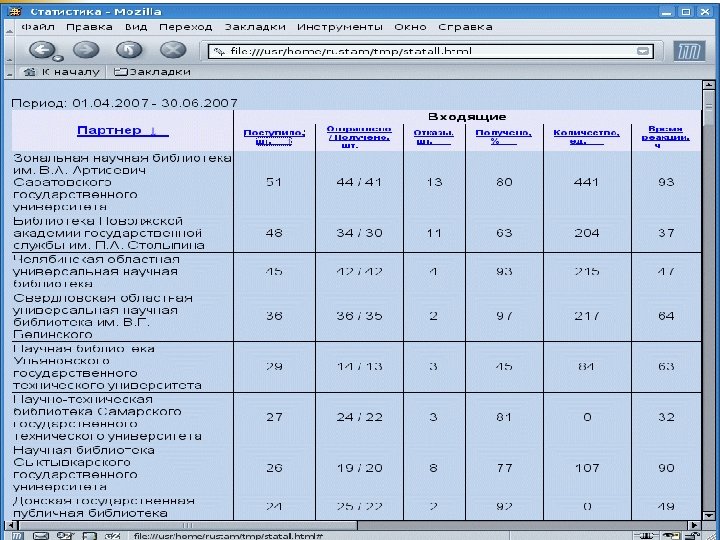Sort by the Время реакции, ч header
720x540 pixels.
665,137
